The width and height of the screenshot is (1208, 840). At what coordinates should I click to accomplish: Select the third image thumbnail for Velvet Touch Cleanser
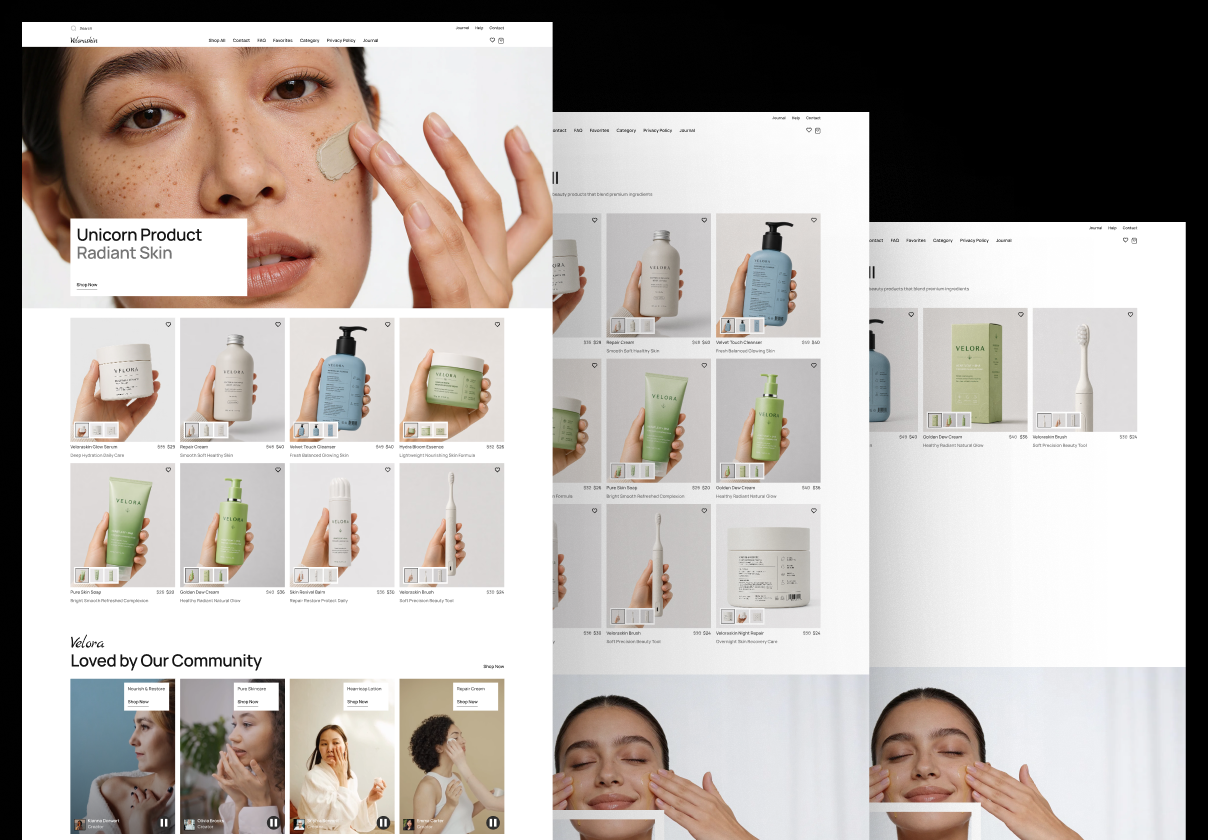(329, 430)
